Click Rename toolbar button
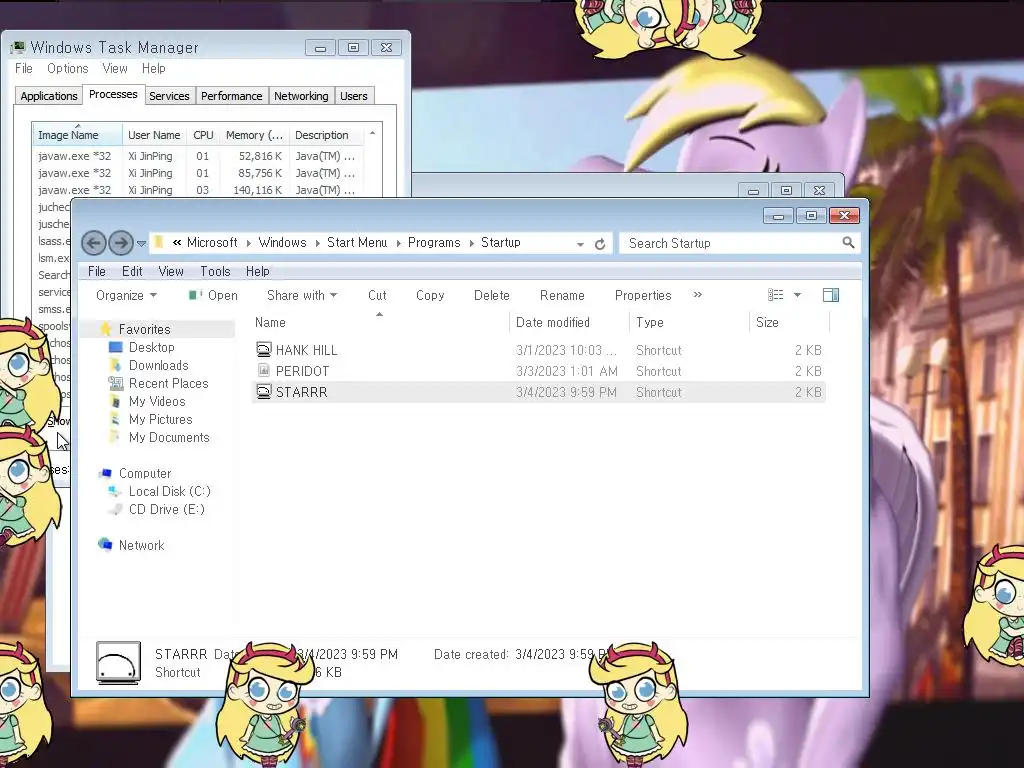The image size is (1024, 768). click(562, 295)
